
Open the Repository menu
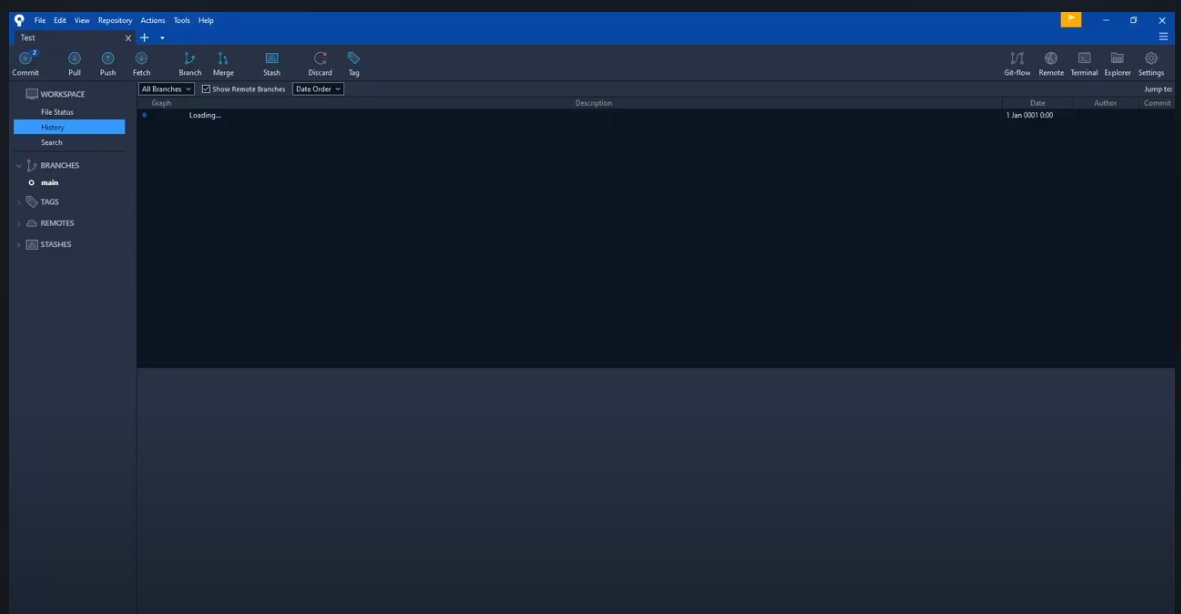point(114,19)
